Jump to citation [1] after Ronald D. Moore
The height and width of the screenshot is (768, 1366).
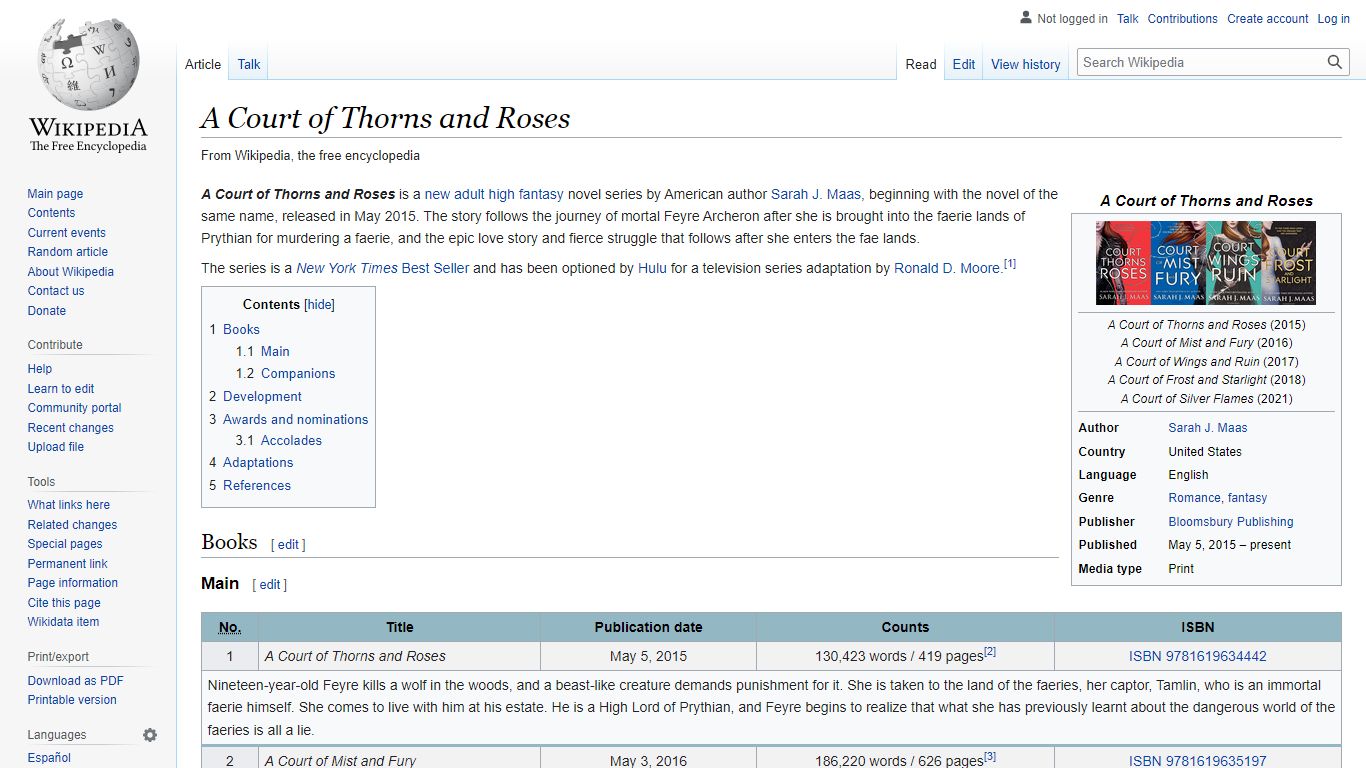tap(1010, 264)
